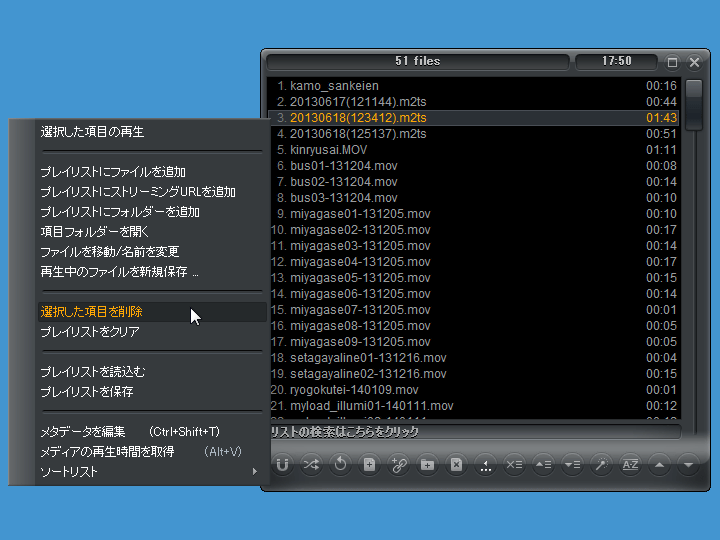Click the remove file icon
The image size is (720, 540).
pyautogui.click(x=456, y=465)
